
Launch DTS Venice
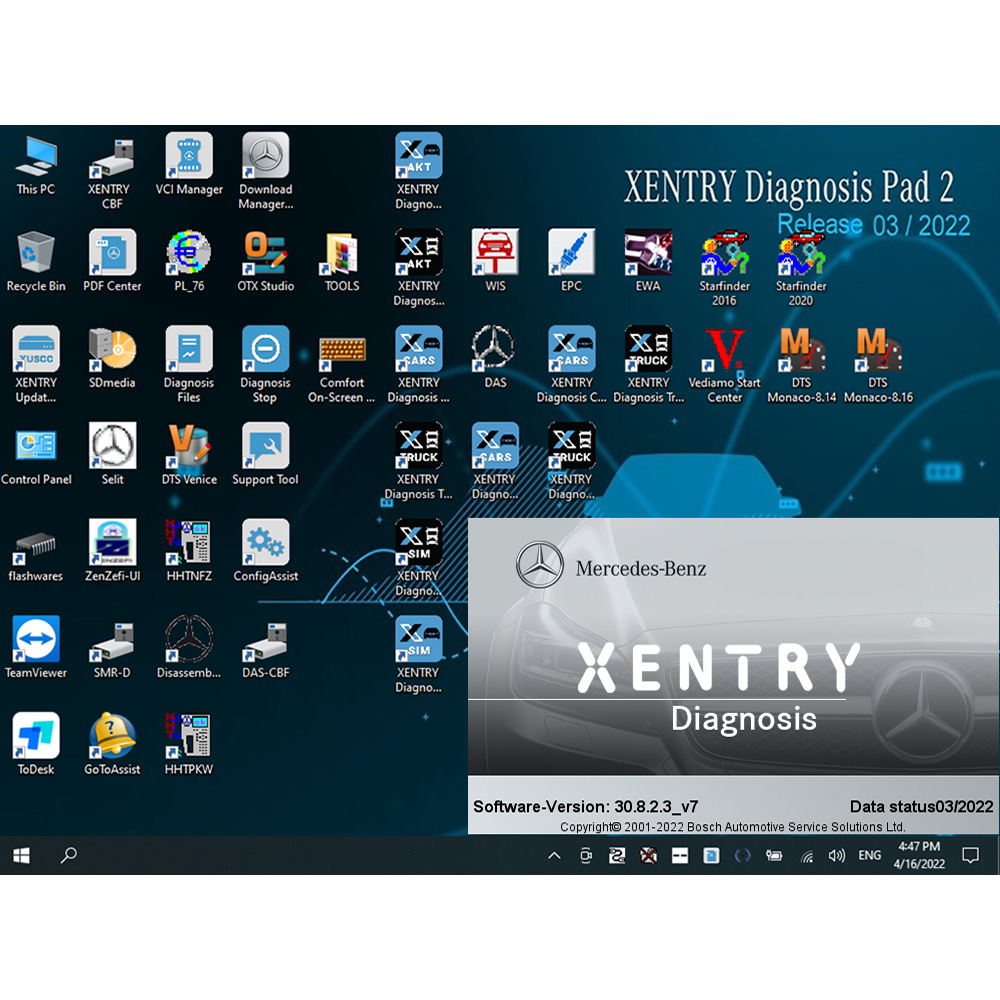[x=189, y=453]
